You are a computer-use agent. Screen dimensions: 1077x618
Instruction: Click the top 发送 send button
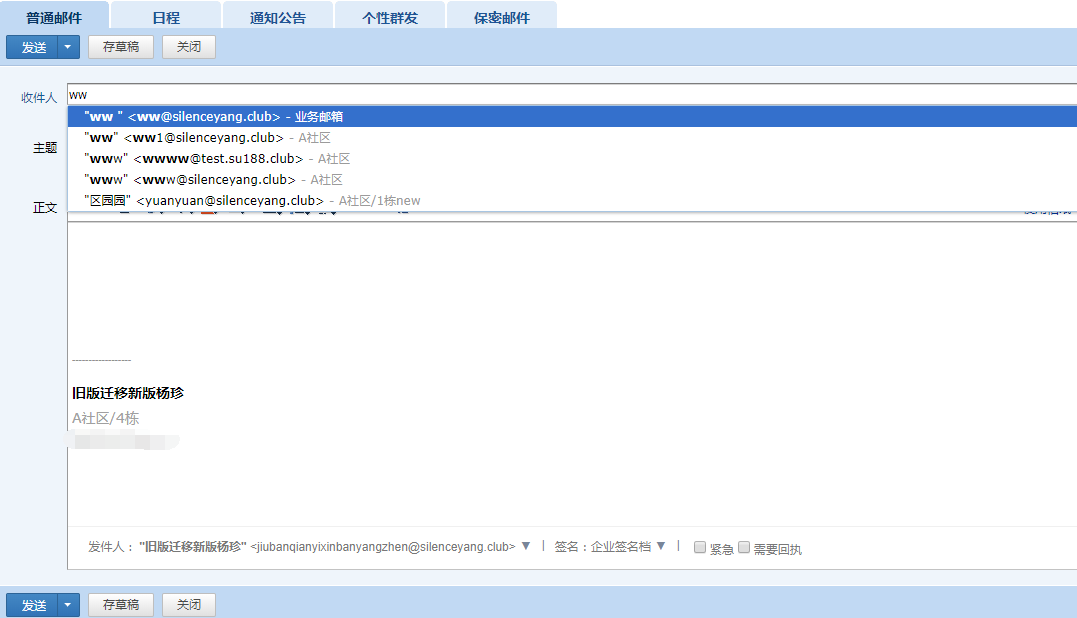(x=34, y=47)
